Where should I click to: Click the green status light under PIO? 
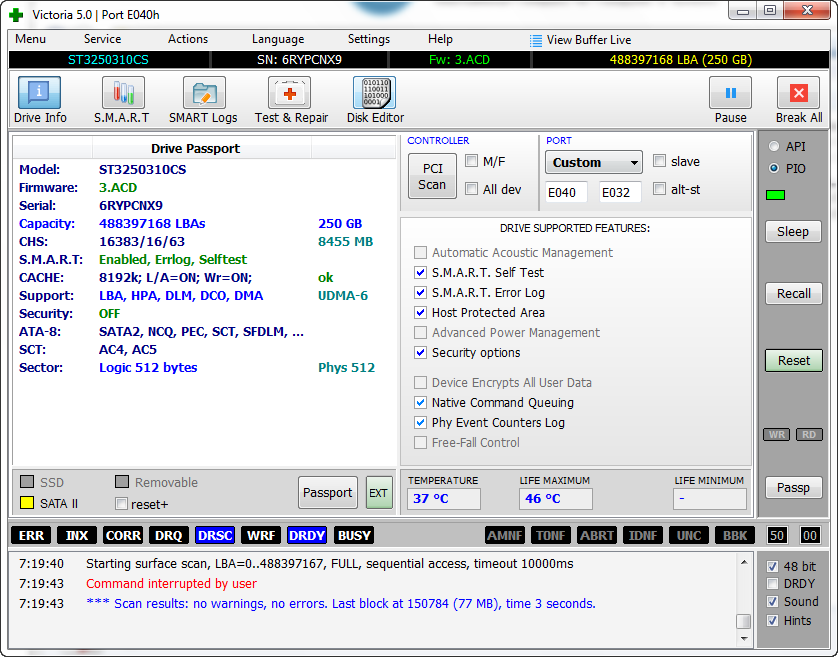(775, 195)
